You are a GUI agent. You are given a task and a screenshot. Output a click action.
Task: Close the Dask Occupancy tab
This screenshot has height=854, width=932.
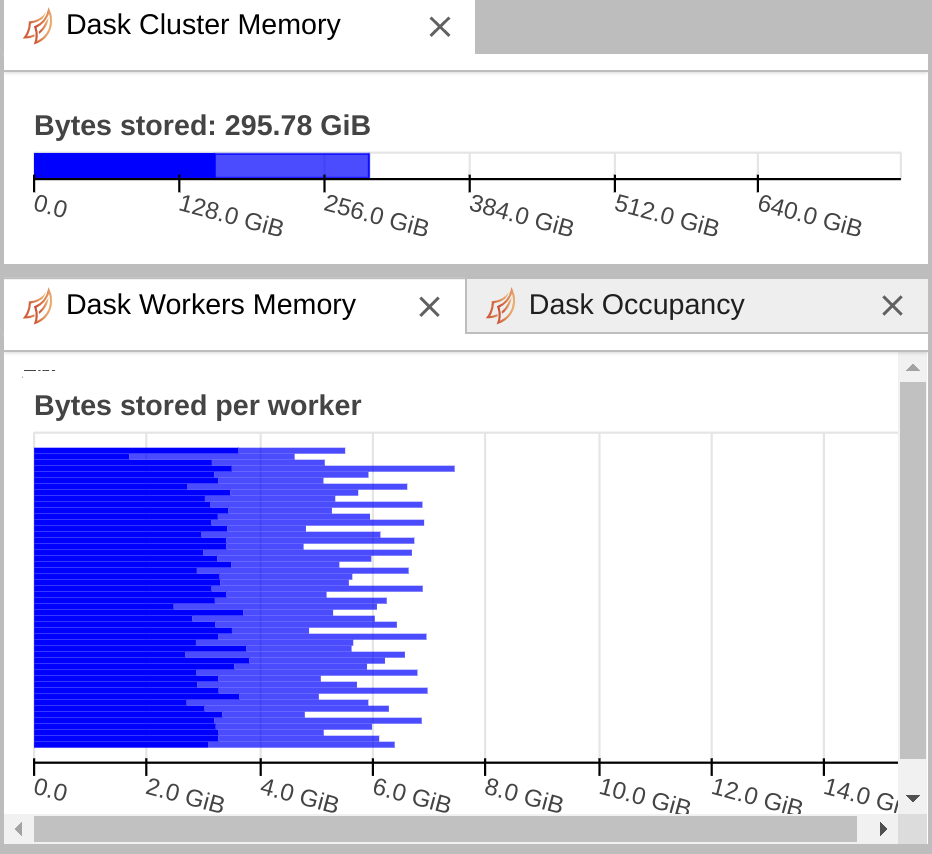[x=892, y=306]
